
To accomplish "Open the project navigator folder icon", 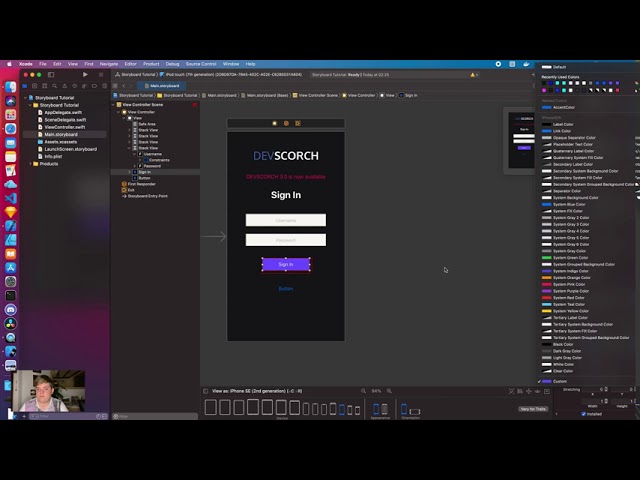I will [24, 86].
